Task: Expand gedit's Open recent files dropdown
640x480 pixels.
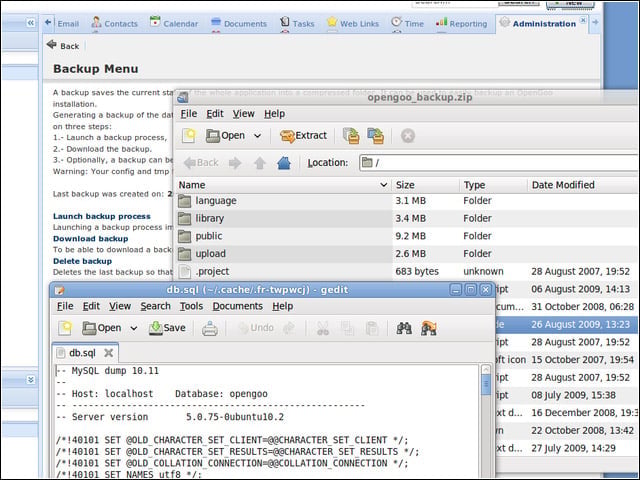Action: [133, 328]
